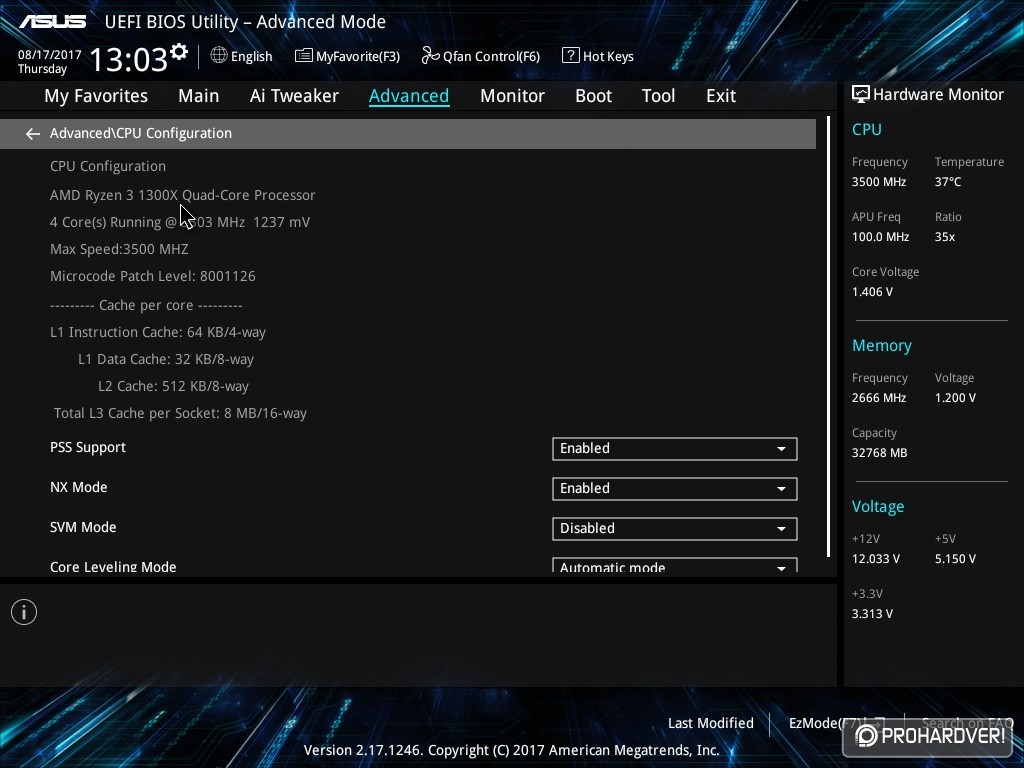Open the NX Mode dropdown
1024x768 pixels.
[x=675, y=488]
